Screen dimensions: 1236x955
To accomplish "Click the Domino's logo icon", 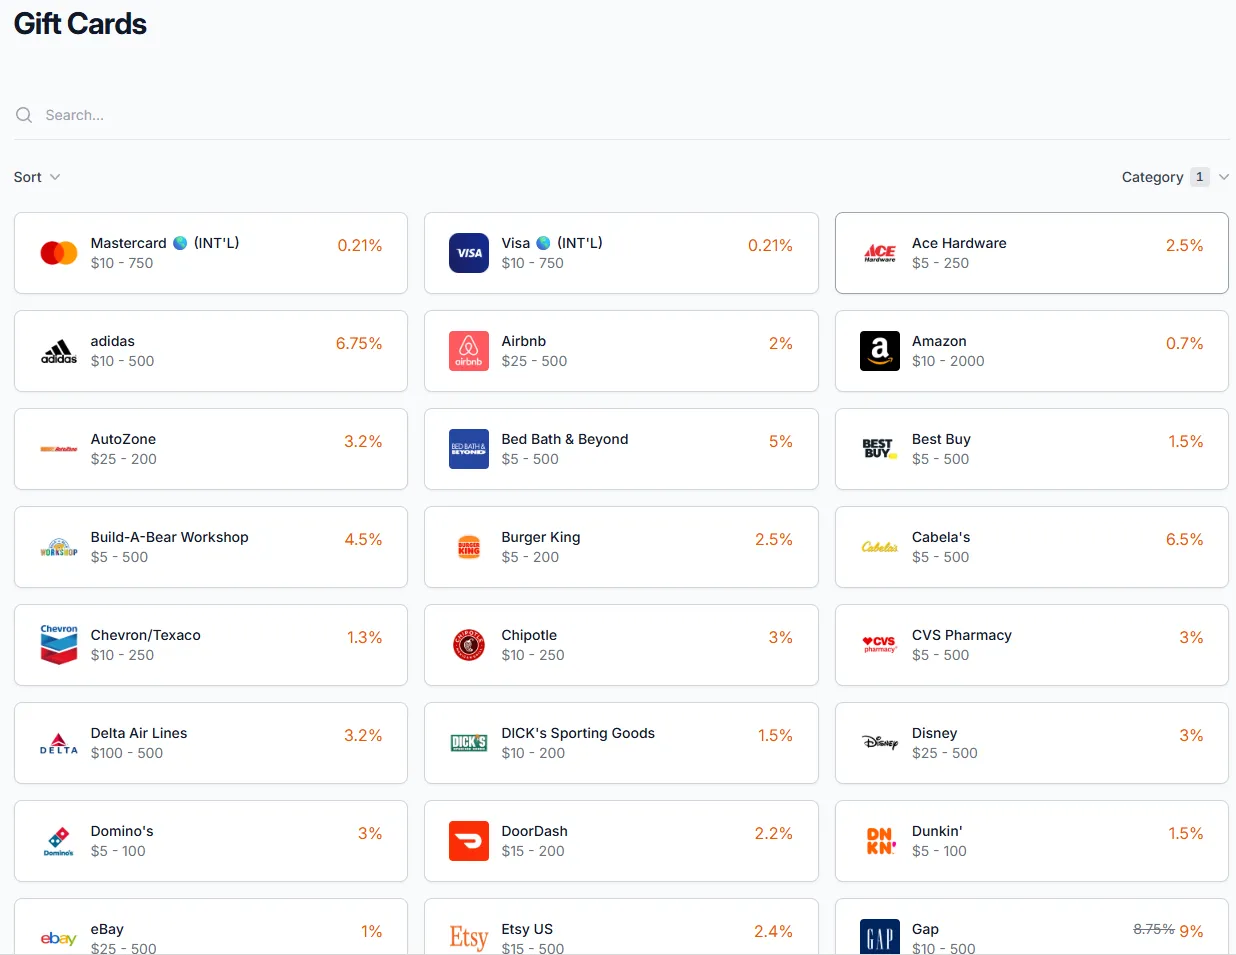I will click(x=59, y=841).
